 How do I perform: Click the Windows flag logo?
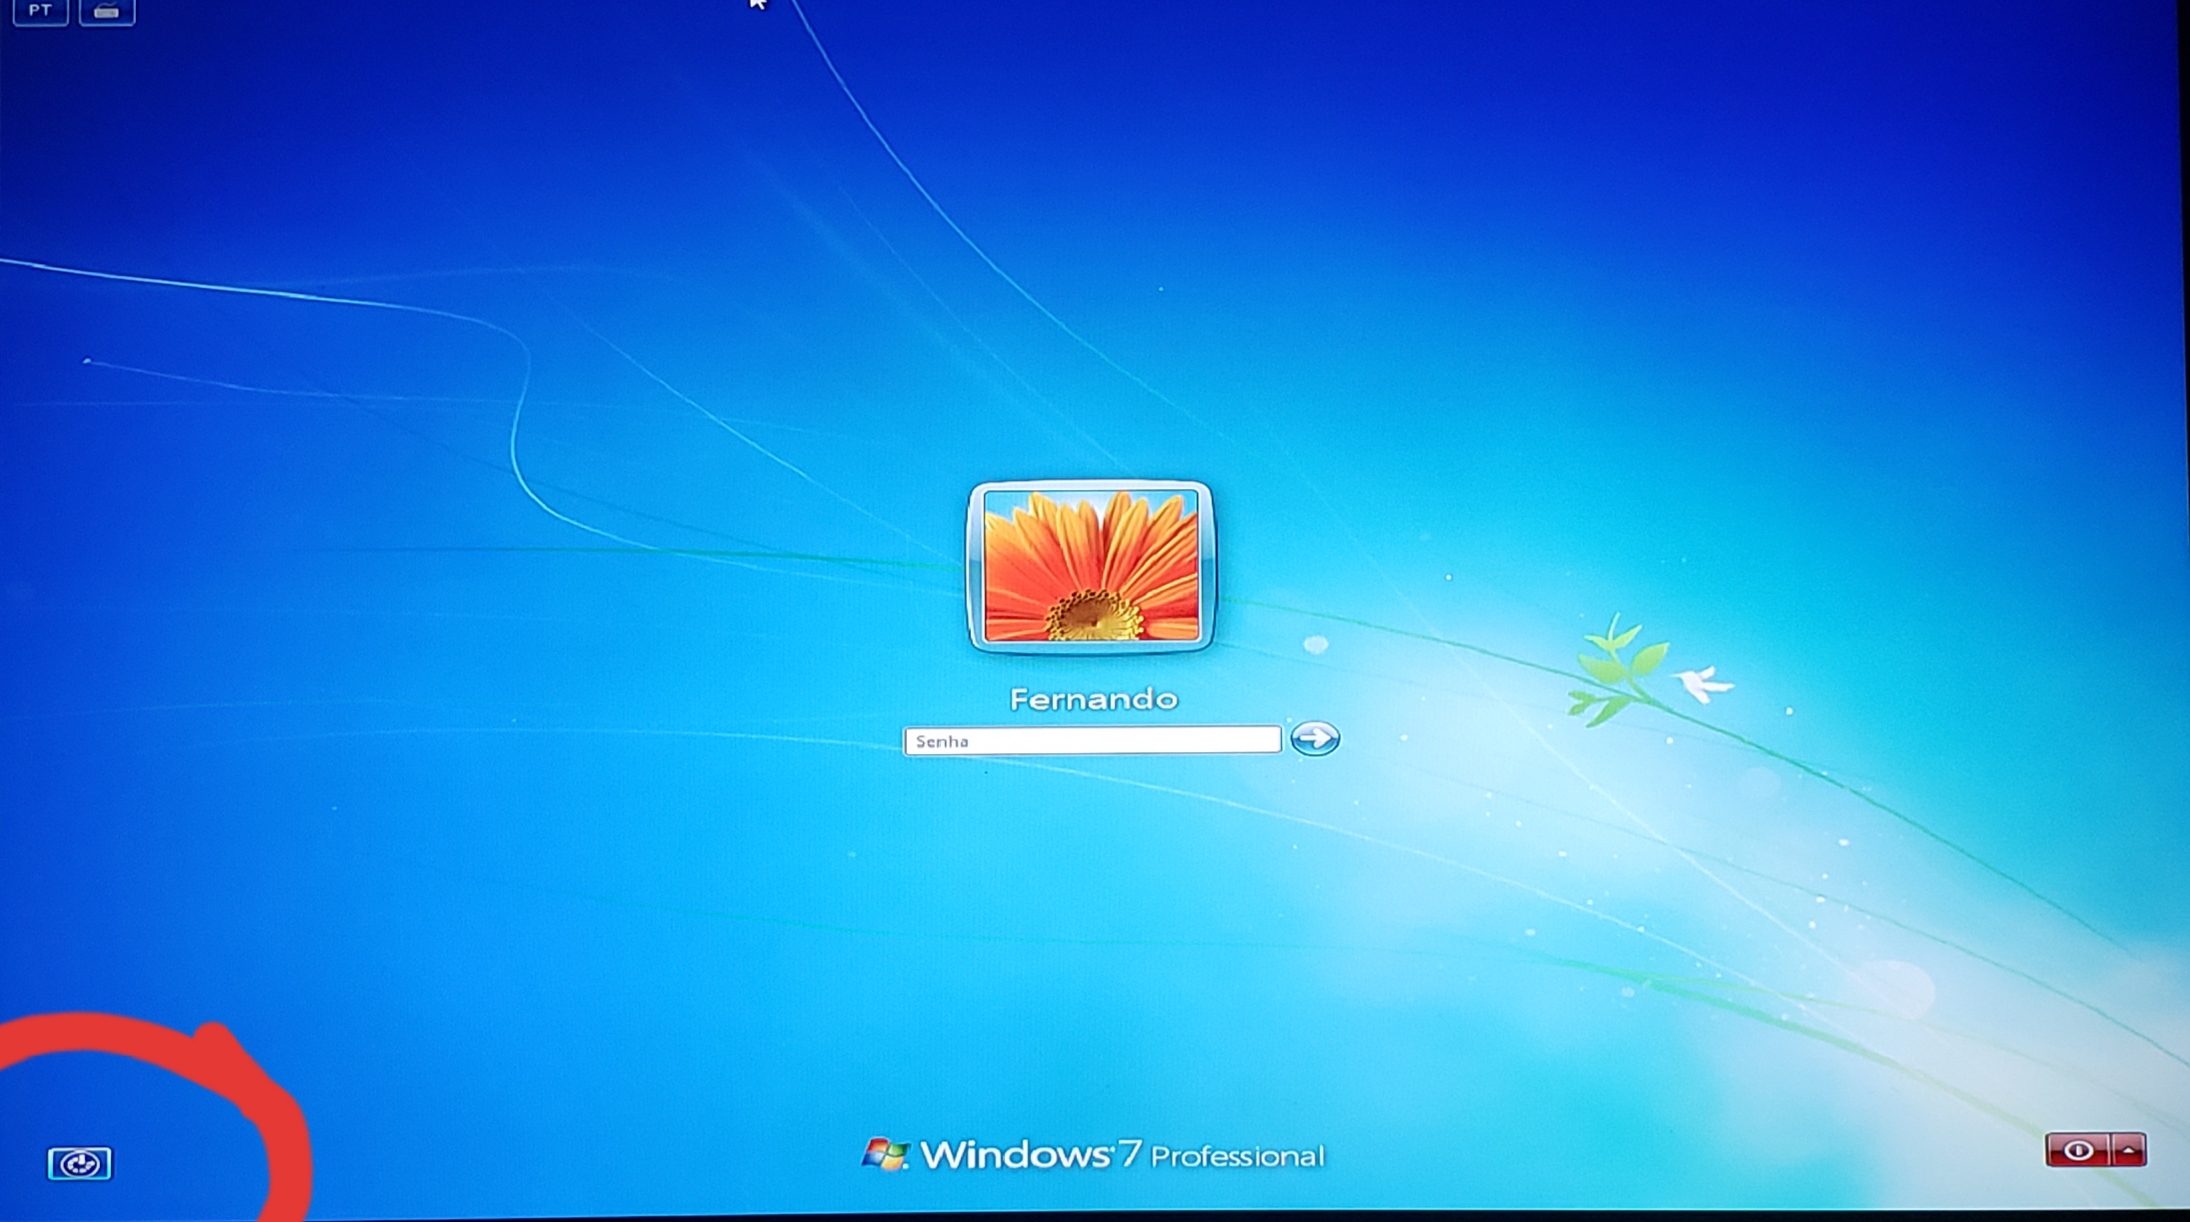885,1154
